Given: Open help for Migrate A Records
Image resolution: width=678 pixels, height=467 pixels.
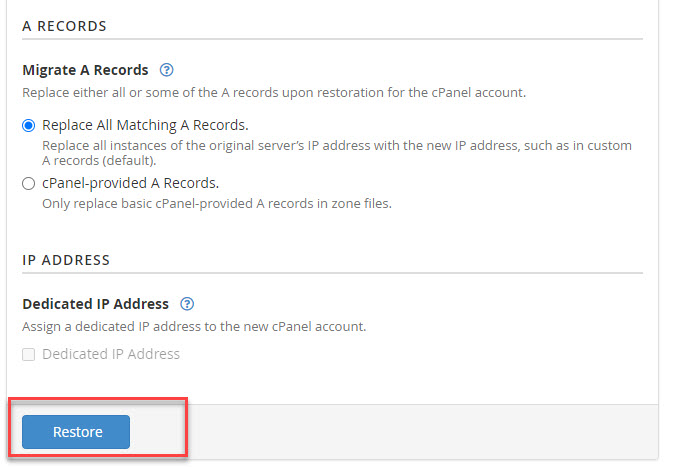Looking at the screenshot, I should (167, 70).
